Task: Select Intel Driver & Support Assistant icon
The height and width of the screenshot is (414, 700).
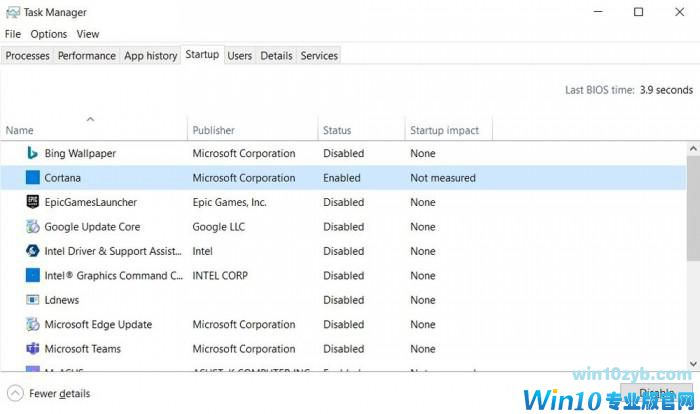Action: (x=32, y=251)
